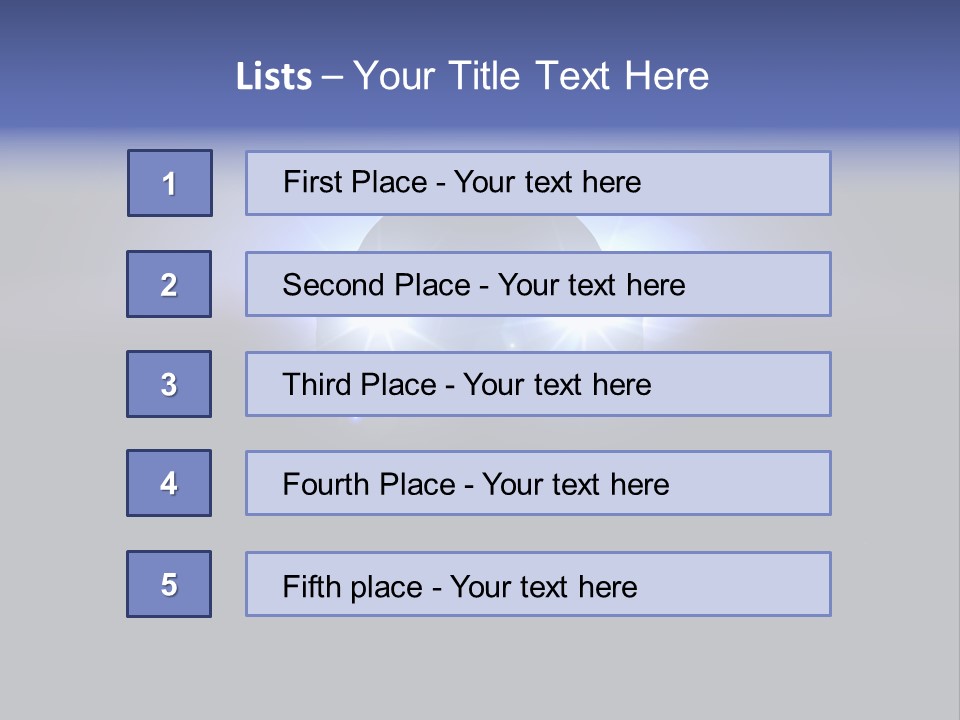
Task: Select the number 4 square
Action: (169, 483)
